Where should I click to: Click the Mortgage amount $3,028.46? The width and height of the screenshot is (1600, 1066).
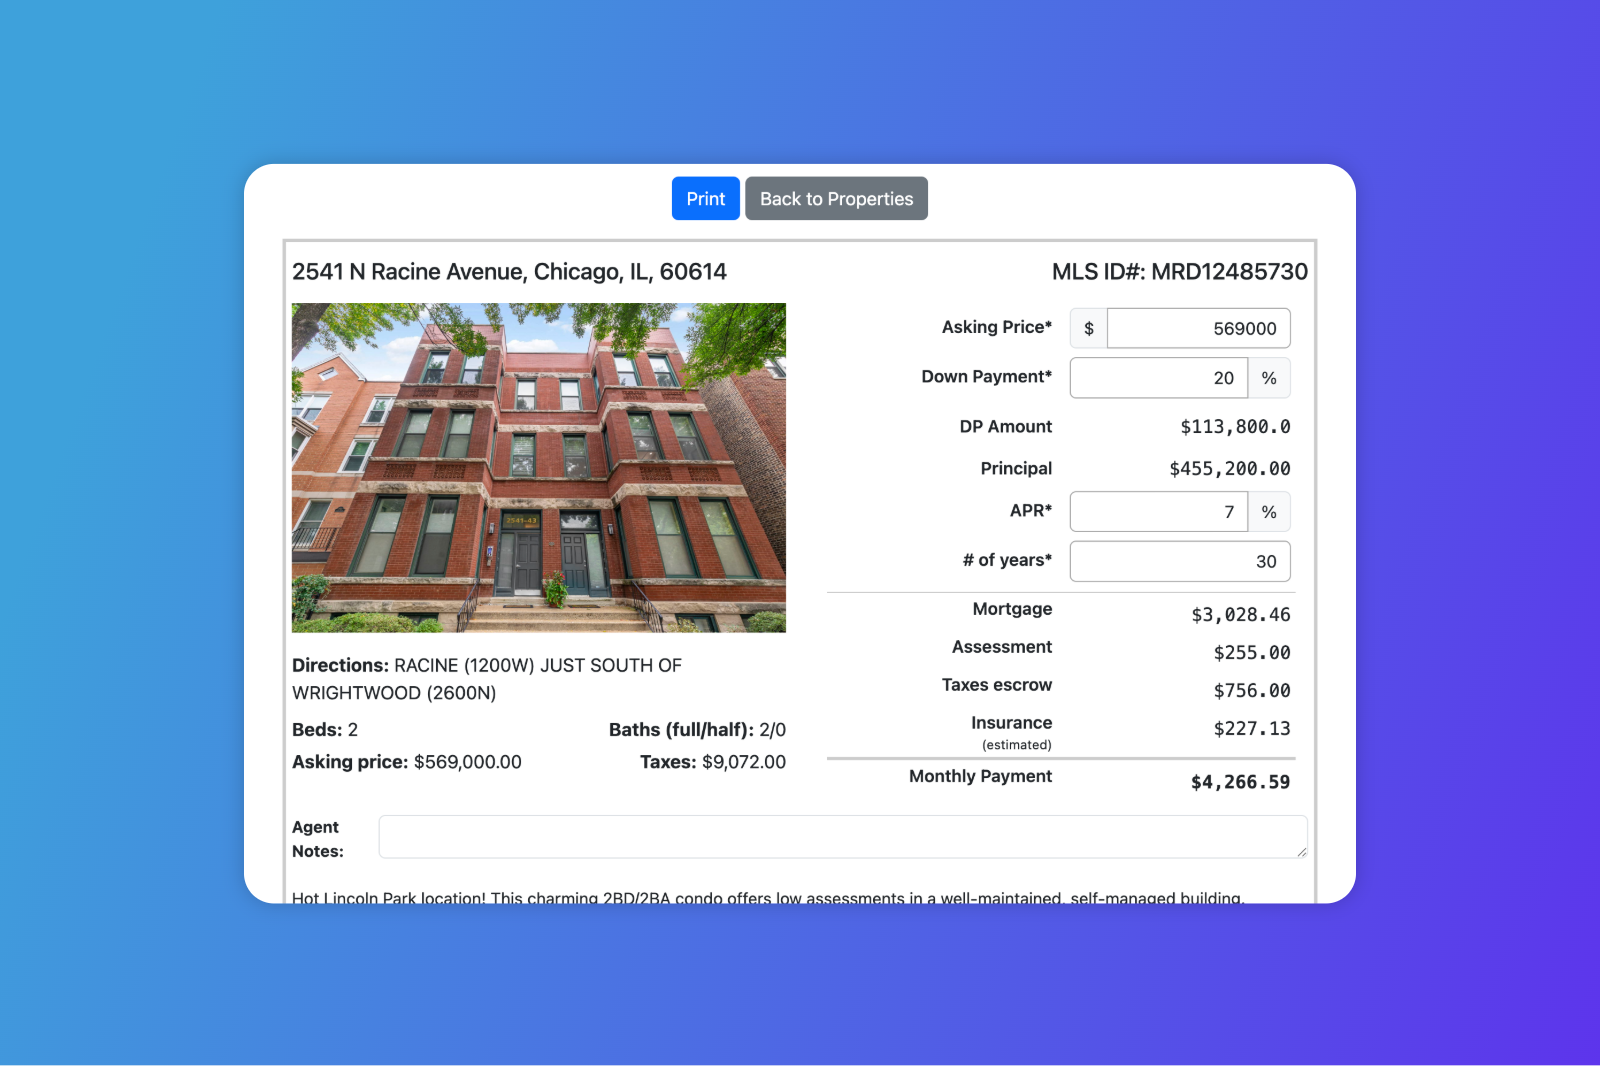pyautogui.click(x=1240, y=615)
